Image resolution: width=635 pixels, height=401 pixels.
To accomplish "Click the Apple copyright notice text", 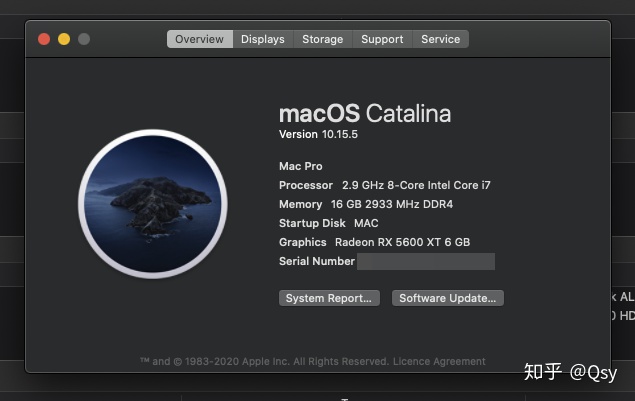I will pyautogui.click(x=264, y=361).
